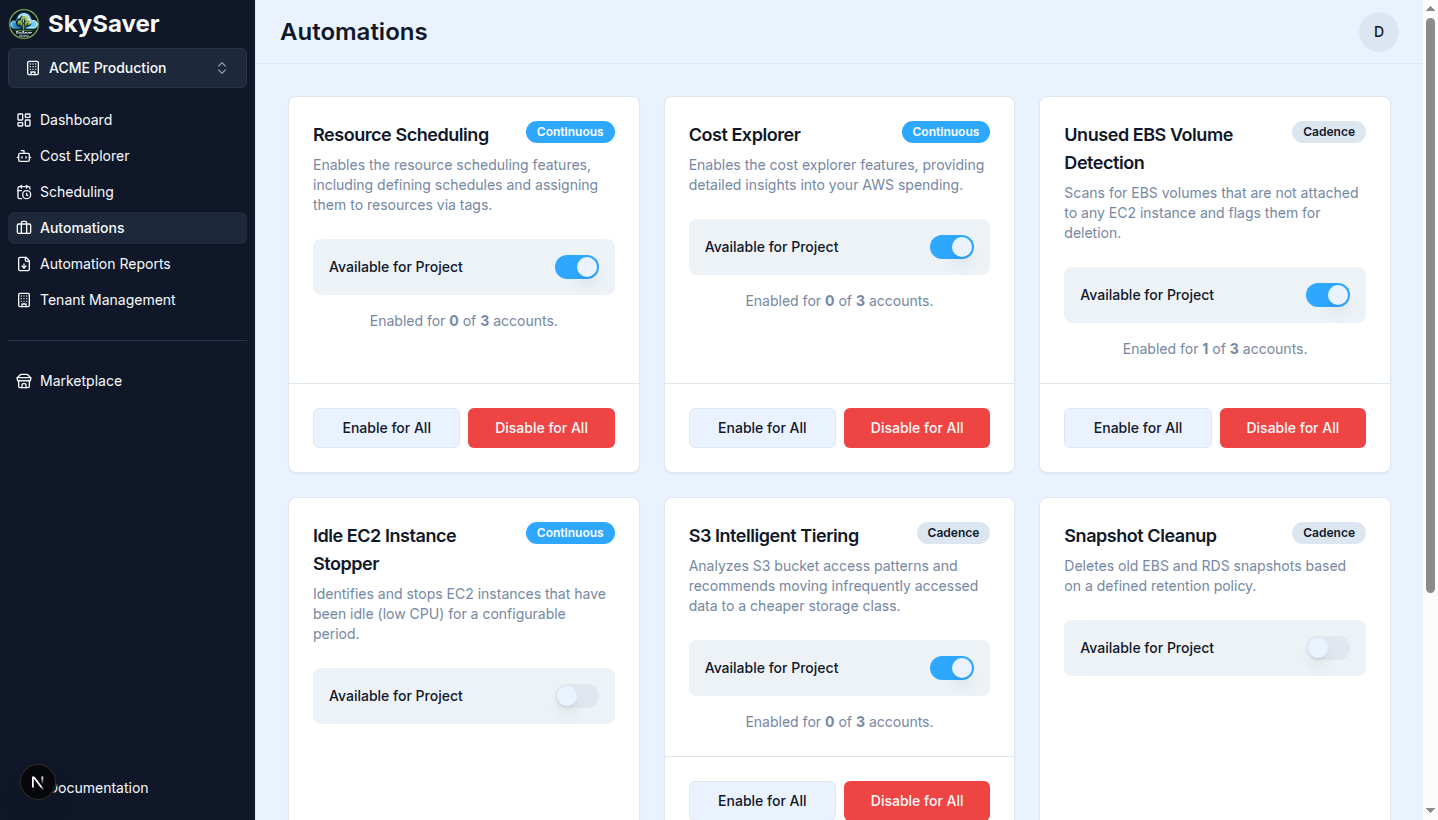Disable Available for Project on Cost Explorer

click(952, 247)
